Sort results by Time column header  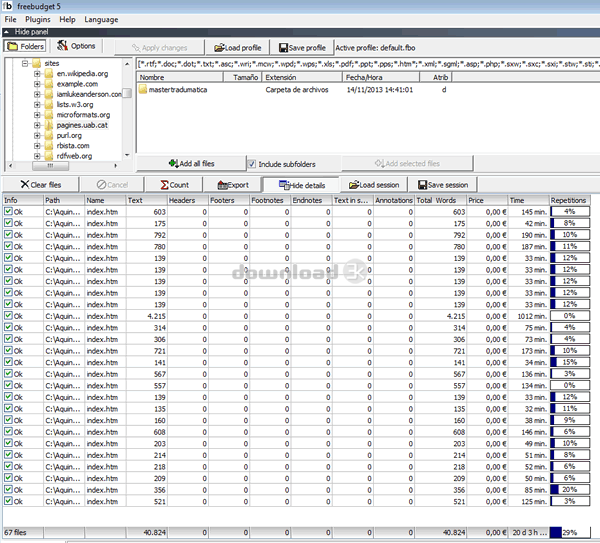[528, 200]
